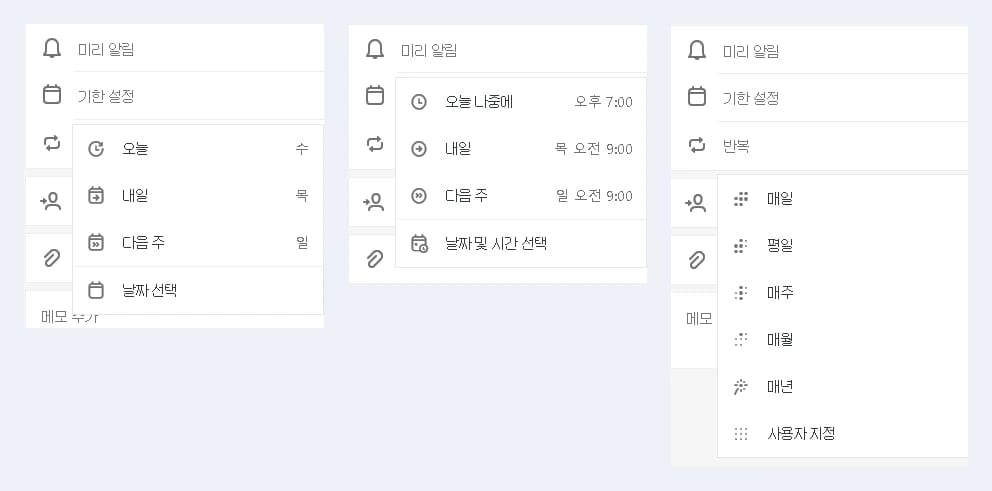Click the bell icon above the 날짜 선택 menu

52,48
